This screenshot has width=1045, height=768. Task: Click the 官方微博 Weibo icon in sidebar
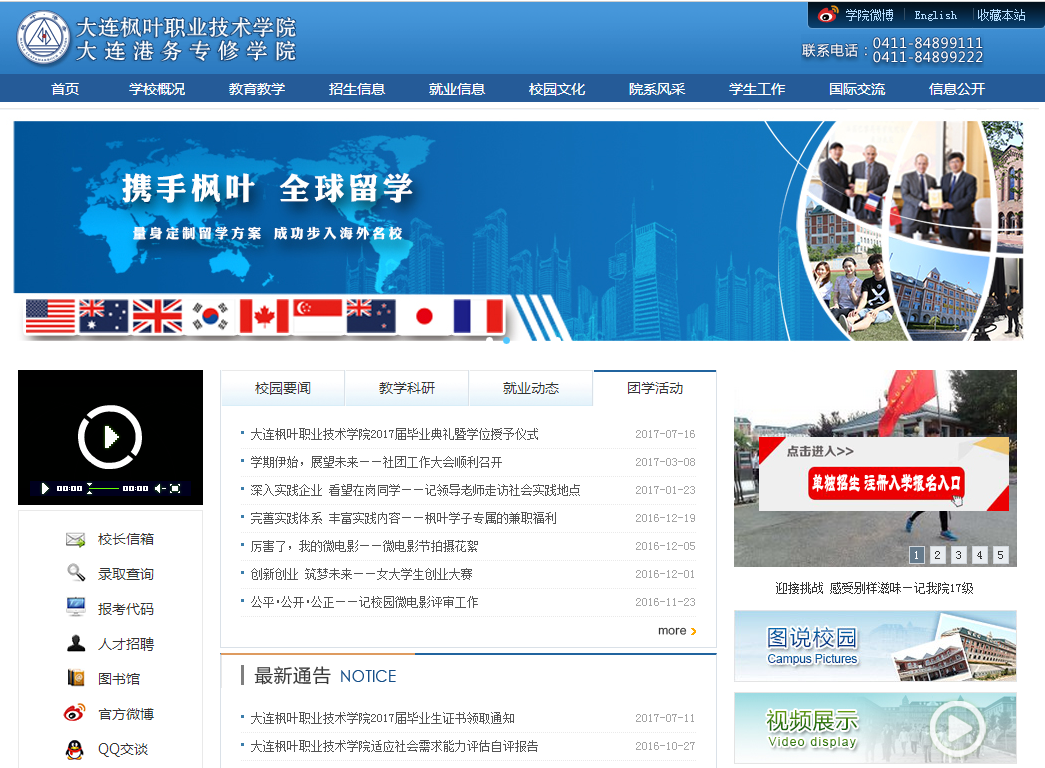click(x=76, y=713)
